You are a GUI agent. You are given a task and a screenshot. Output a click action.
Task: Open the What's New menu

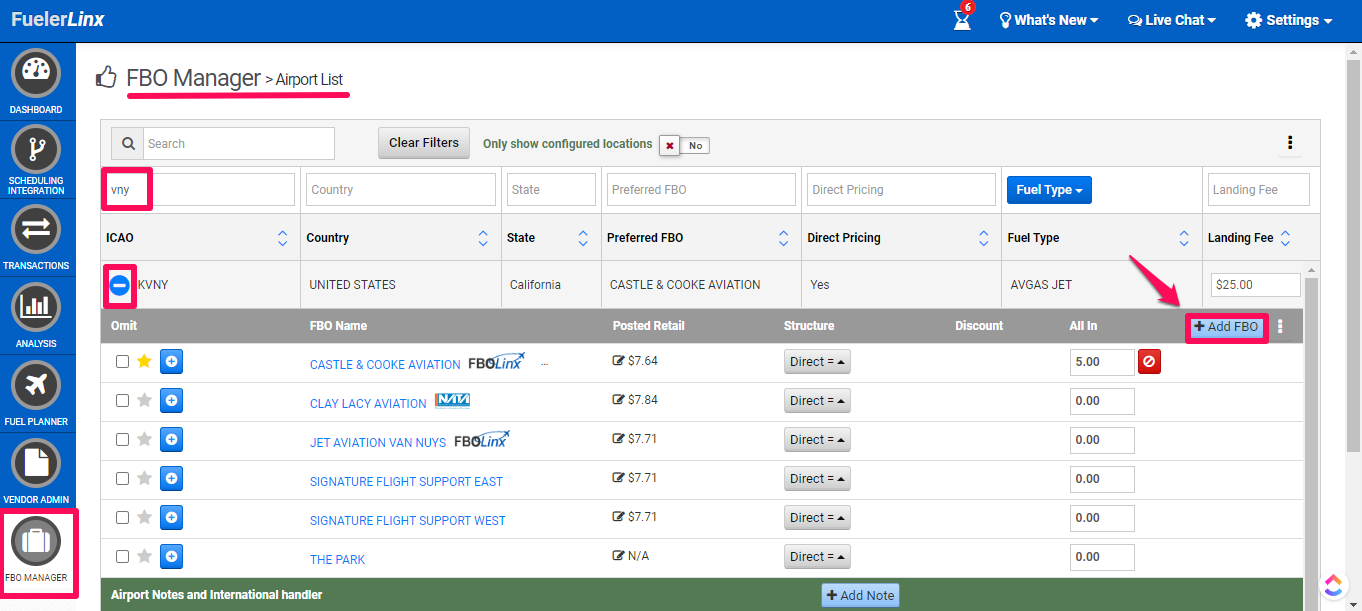pyautogui.click(x=1048, y=20)
